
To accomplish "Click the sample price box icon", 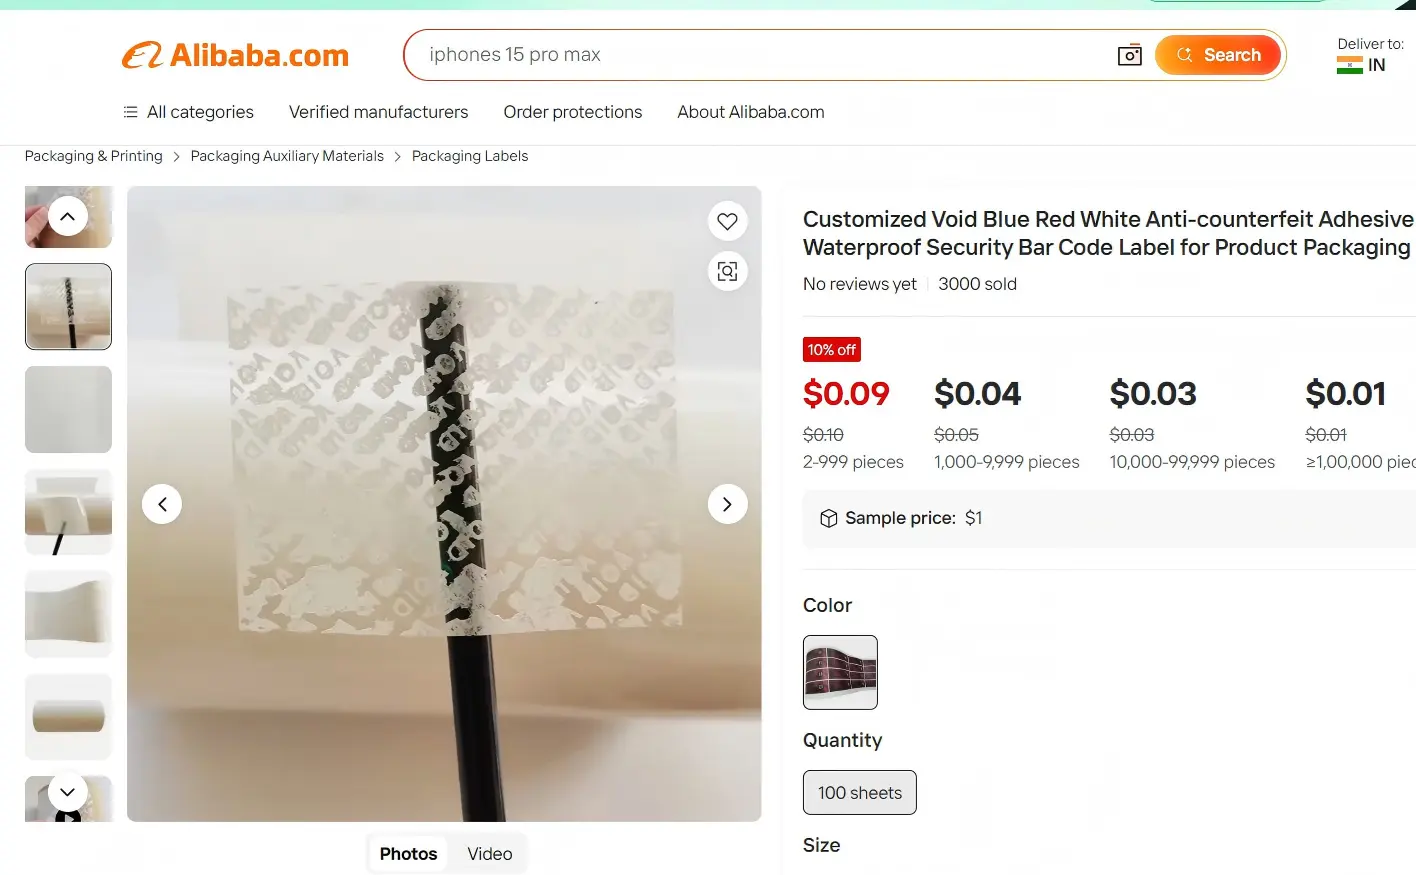I will (x=828, y=518).
